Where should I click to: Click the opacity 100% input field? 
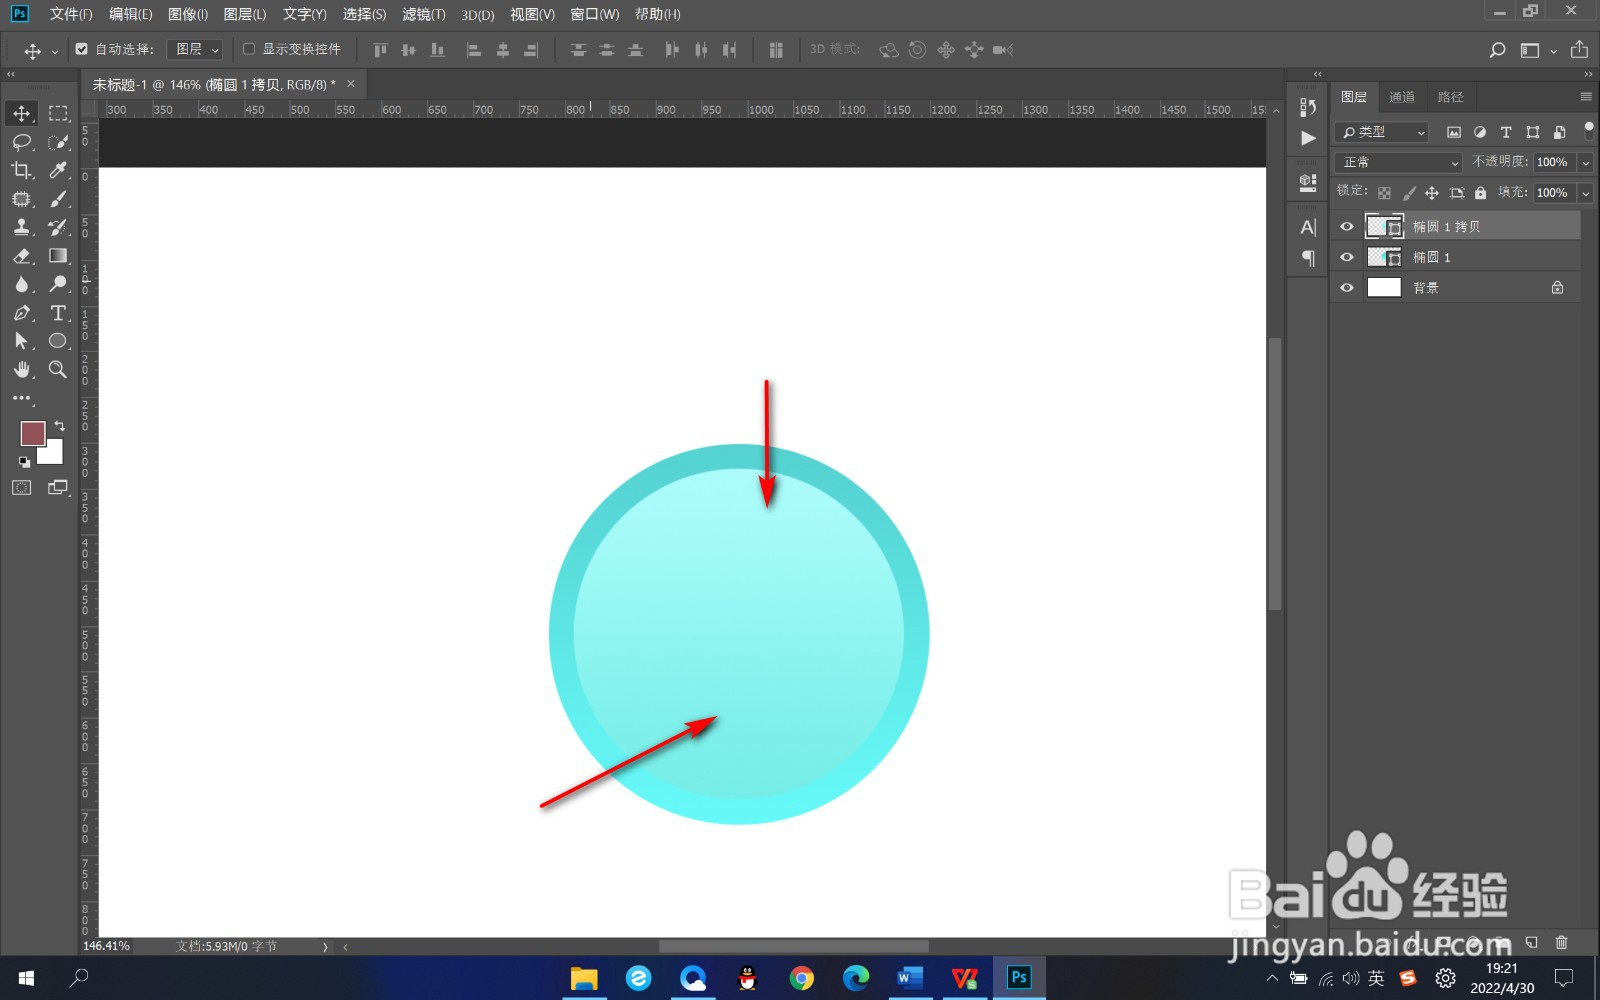[x=1554, y=162]
